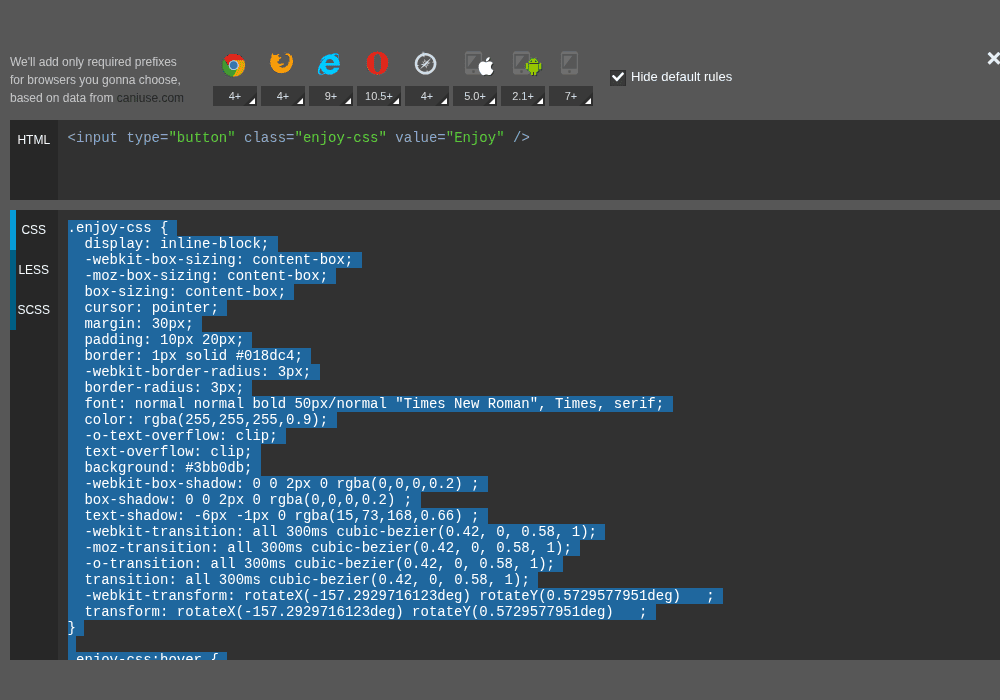Image resolution: width=1000 pixels, height=700 pixels.
Task: Click the HTML input tag code line
Action: tap(298, 137)
